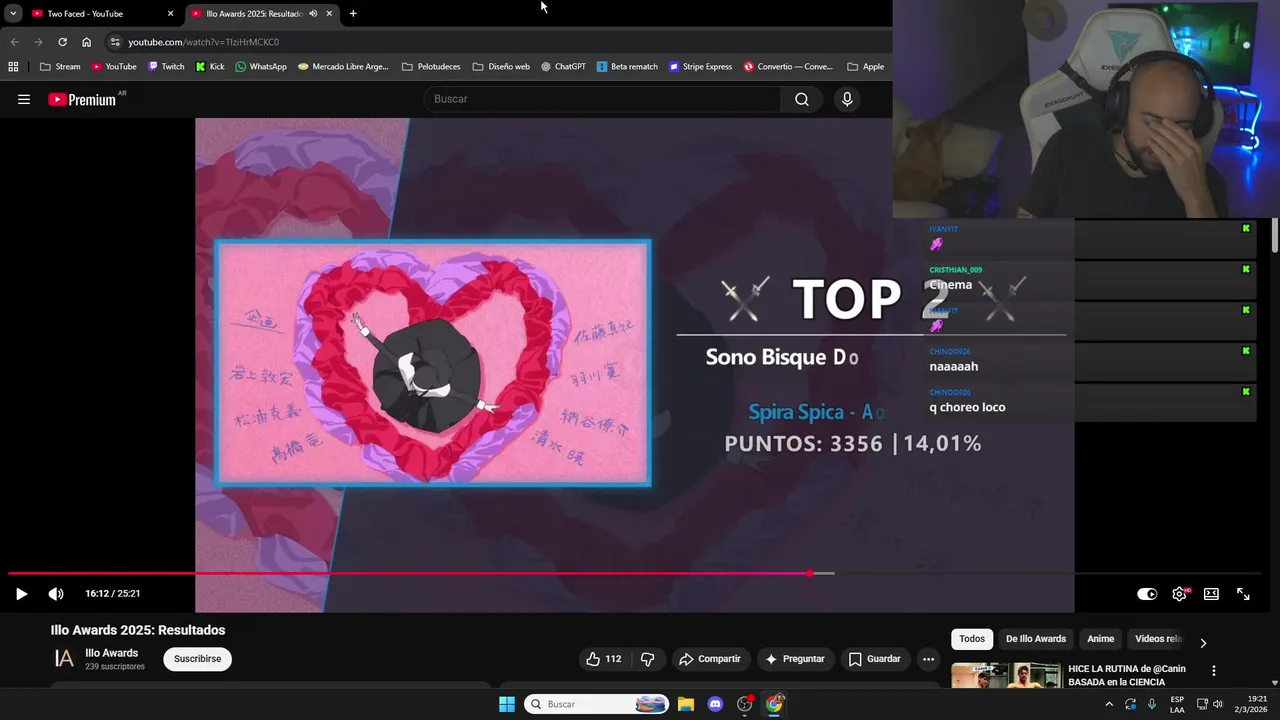
Task: Open the HICE LA RUTINA video thumbnail
Action: click(x=1006, y=676)
